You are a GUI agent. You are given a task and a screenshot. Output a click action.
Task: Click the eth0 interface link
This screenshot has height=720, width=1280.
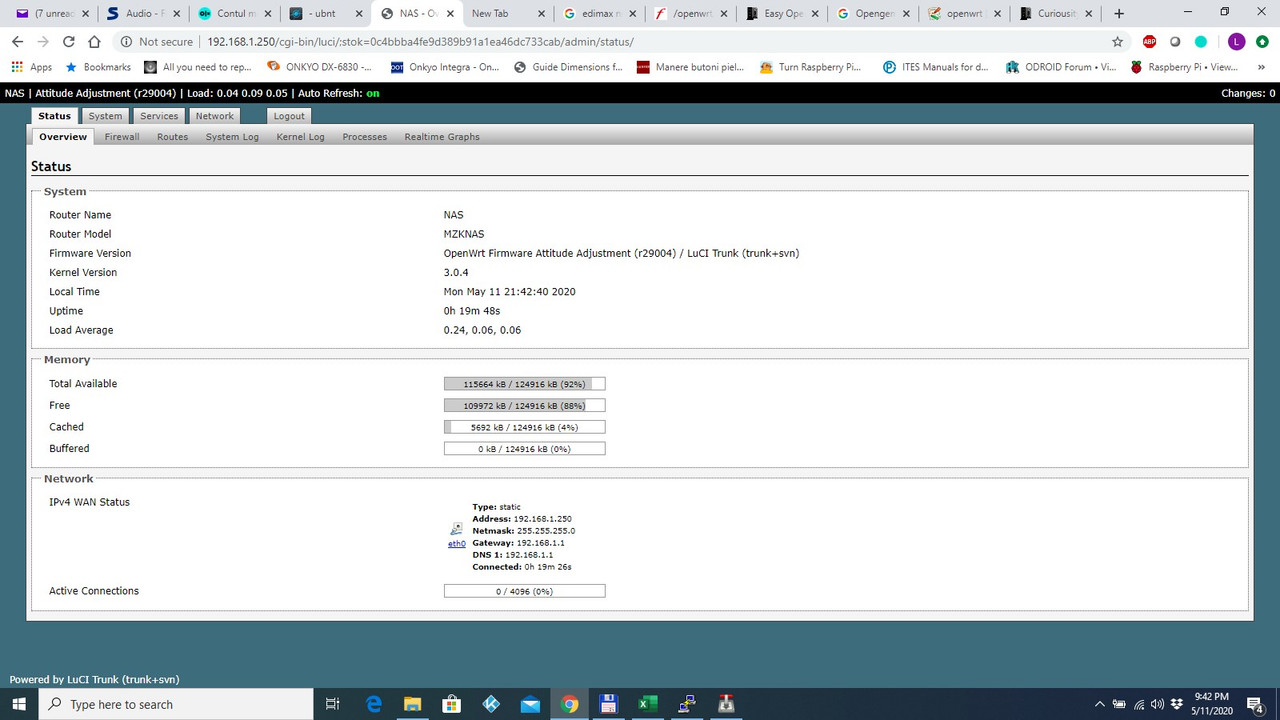tap(456, 544)
